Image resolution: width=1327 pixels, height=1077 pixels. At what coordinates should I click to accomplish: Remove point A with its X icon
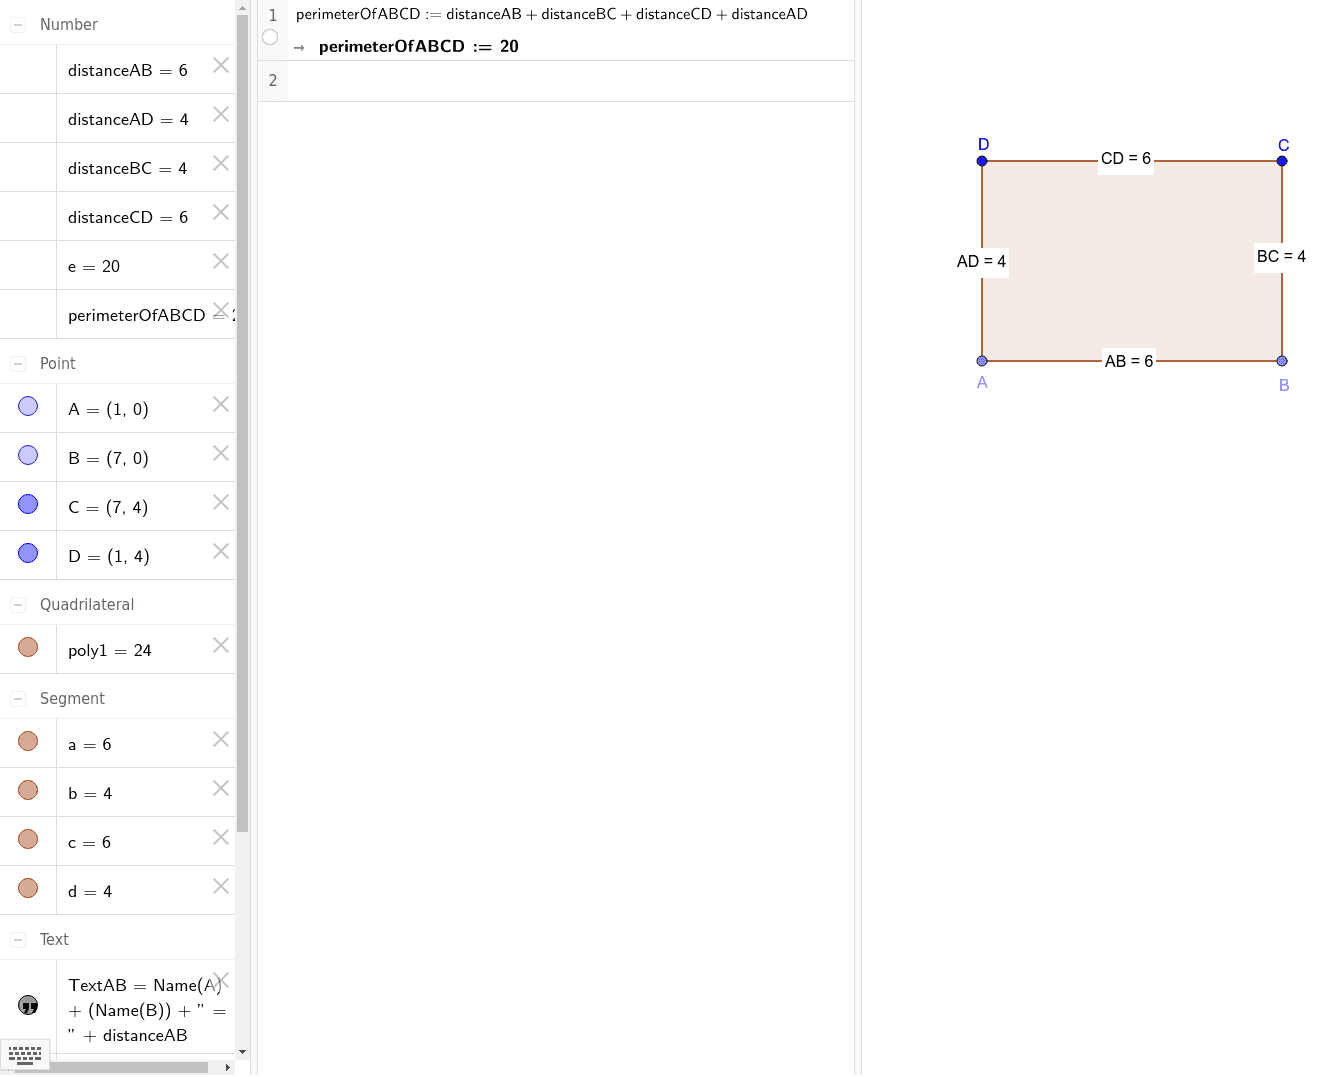[x=221, y=404]
